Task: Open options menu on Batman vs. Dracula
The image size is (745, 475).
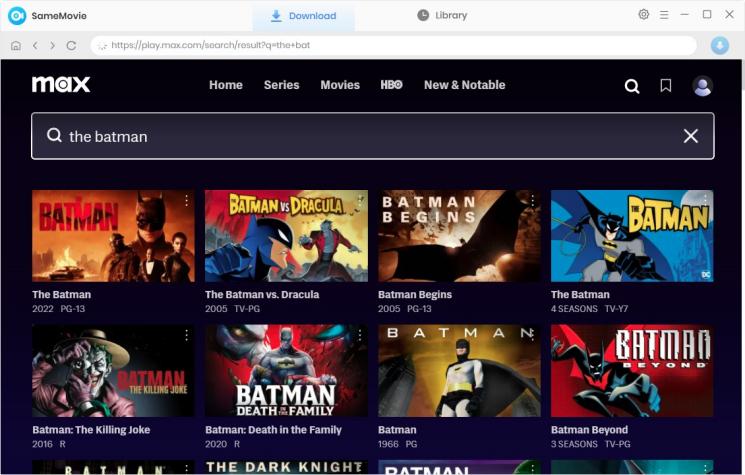Action: (360, 200)
